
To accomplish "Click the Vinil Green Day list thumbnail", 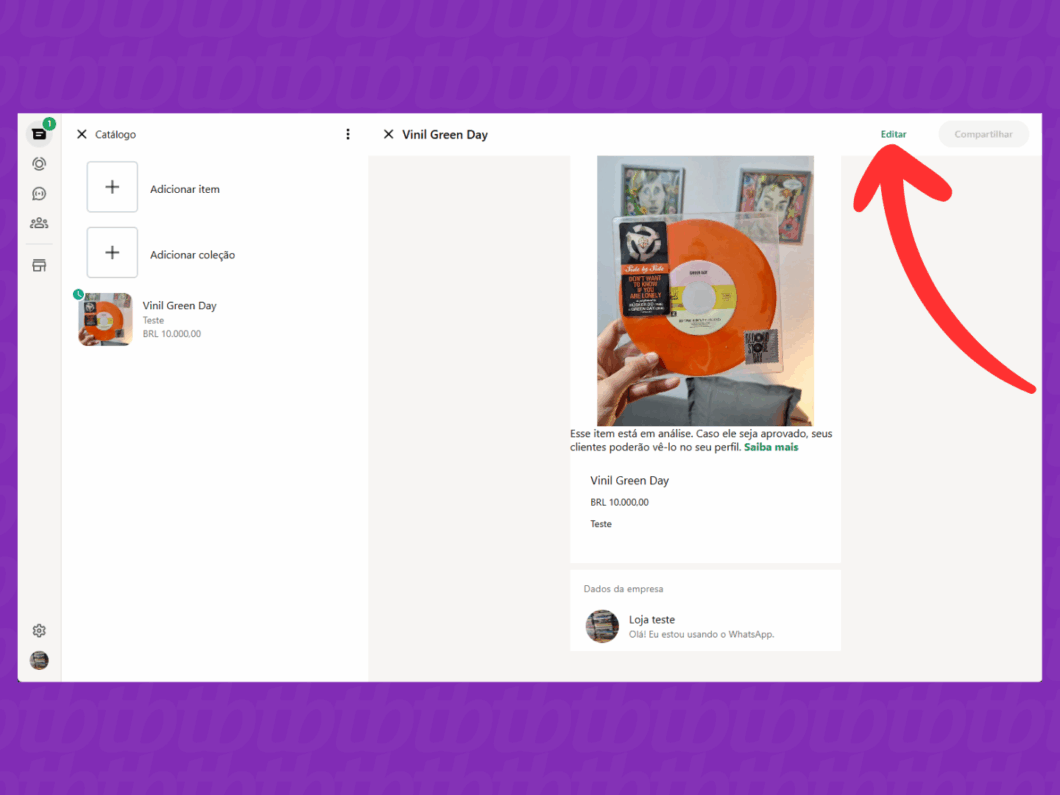I will point(105,319).
